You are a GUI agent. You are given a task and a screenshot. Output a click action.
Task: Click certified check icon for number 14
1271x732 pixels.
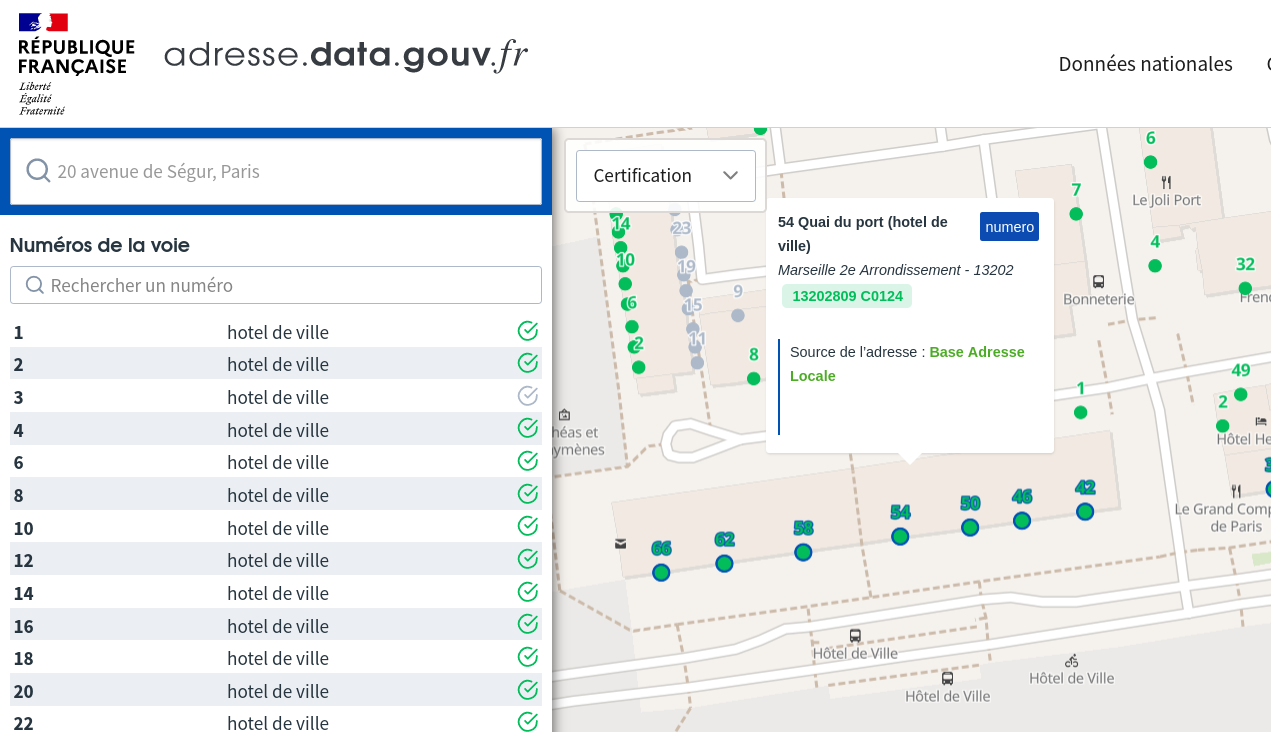coord(528,591)
